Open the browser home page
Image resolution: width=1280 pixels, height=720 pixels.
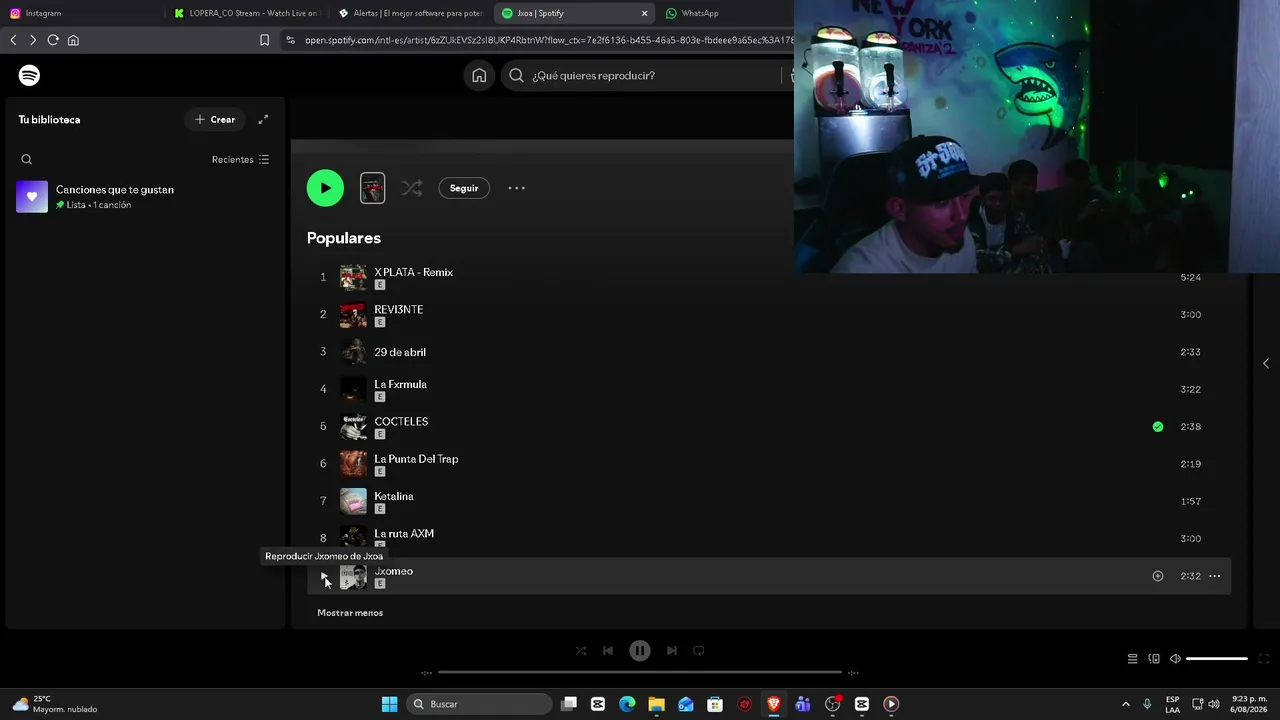73,40
